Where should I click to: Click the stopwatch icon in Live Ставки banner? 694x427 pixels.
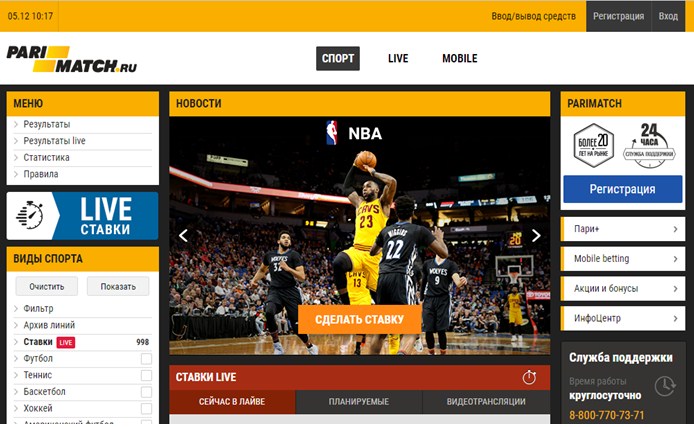pyautogui.click(x=31, y=216)
